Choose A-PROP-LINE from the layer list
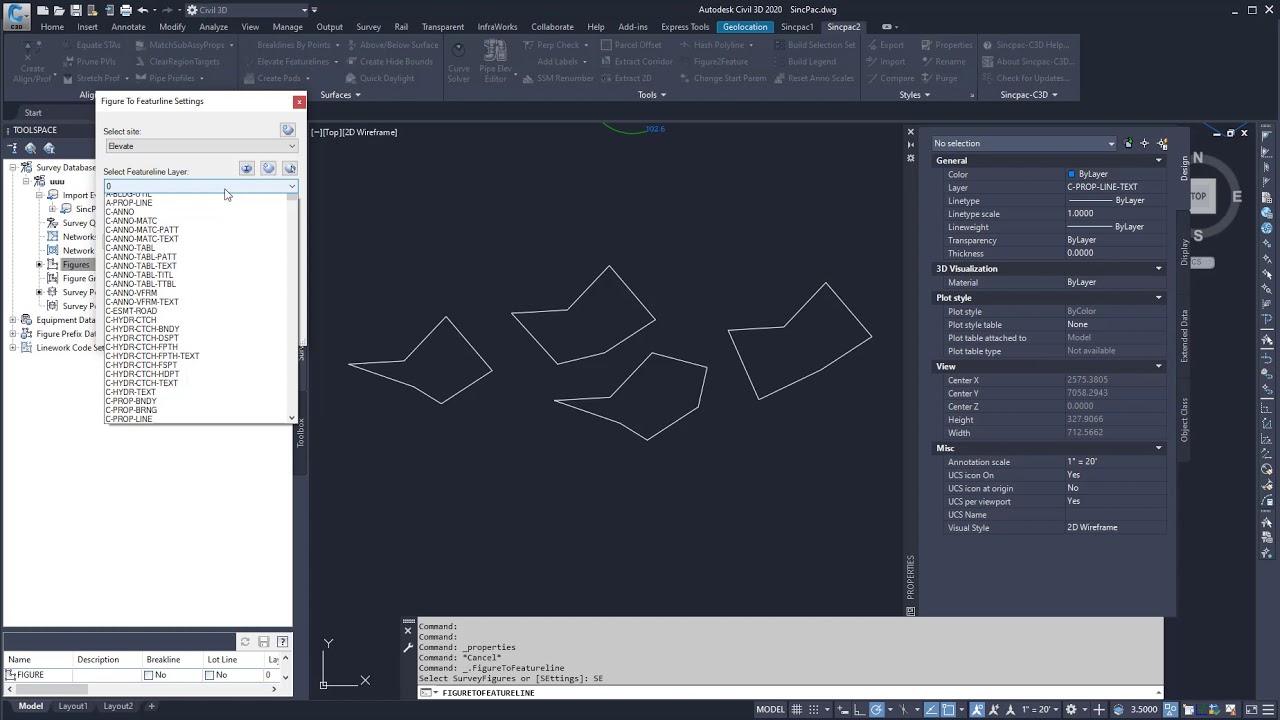The width and height of the screenshot is (1280, 720). [129, 203]
